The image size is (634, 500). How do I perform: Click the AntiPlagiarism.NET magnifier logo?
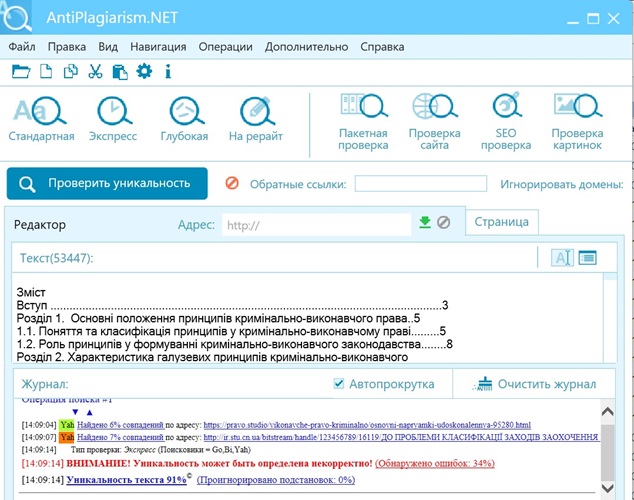point(16,17)
